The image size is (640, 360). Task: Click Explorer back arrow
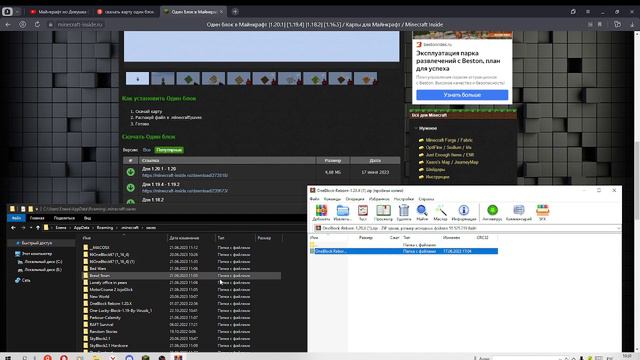pyautogui.click(x=13, y=228)
